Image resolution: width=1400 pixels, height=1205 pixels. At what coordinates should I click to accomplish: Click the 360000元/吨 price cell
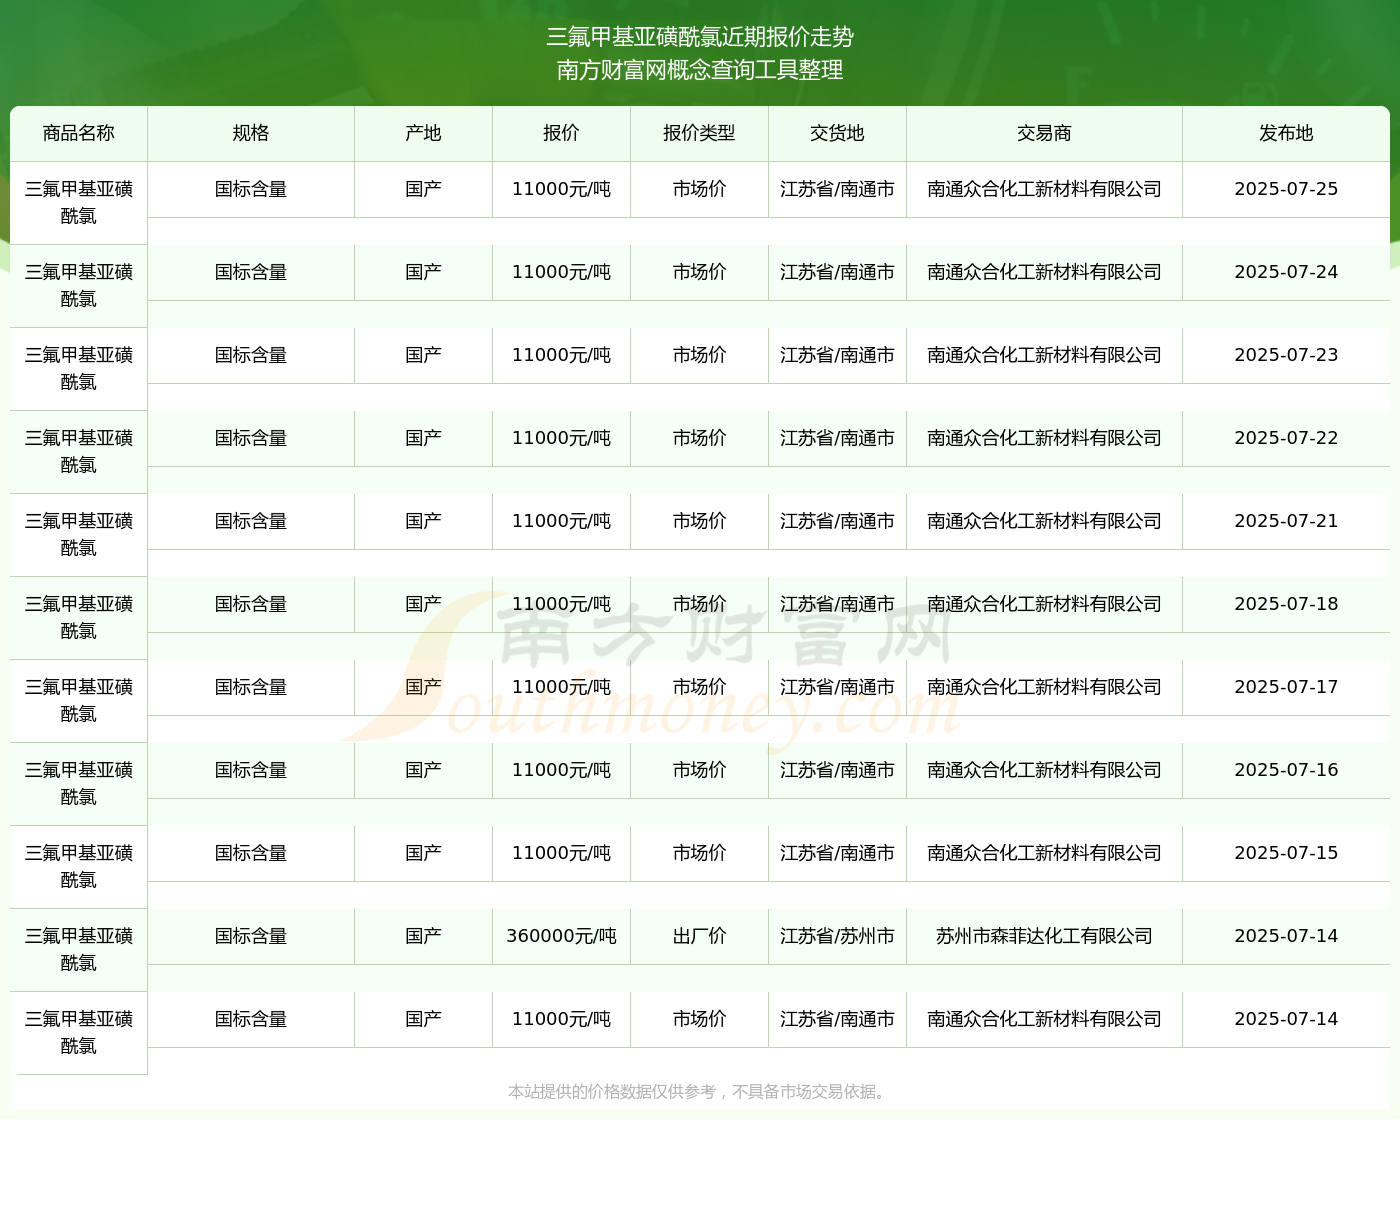(x=562, y=936)
